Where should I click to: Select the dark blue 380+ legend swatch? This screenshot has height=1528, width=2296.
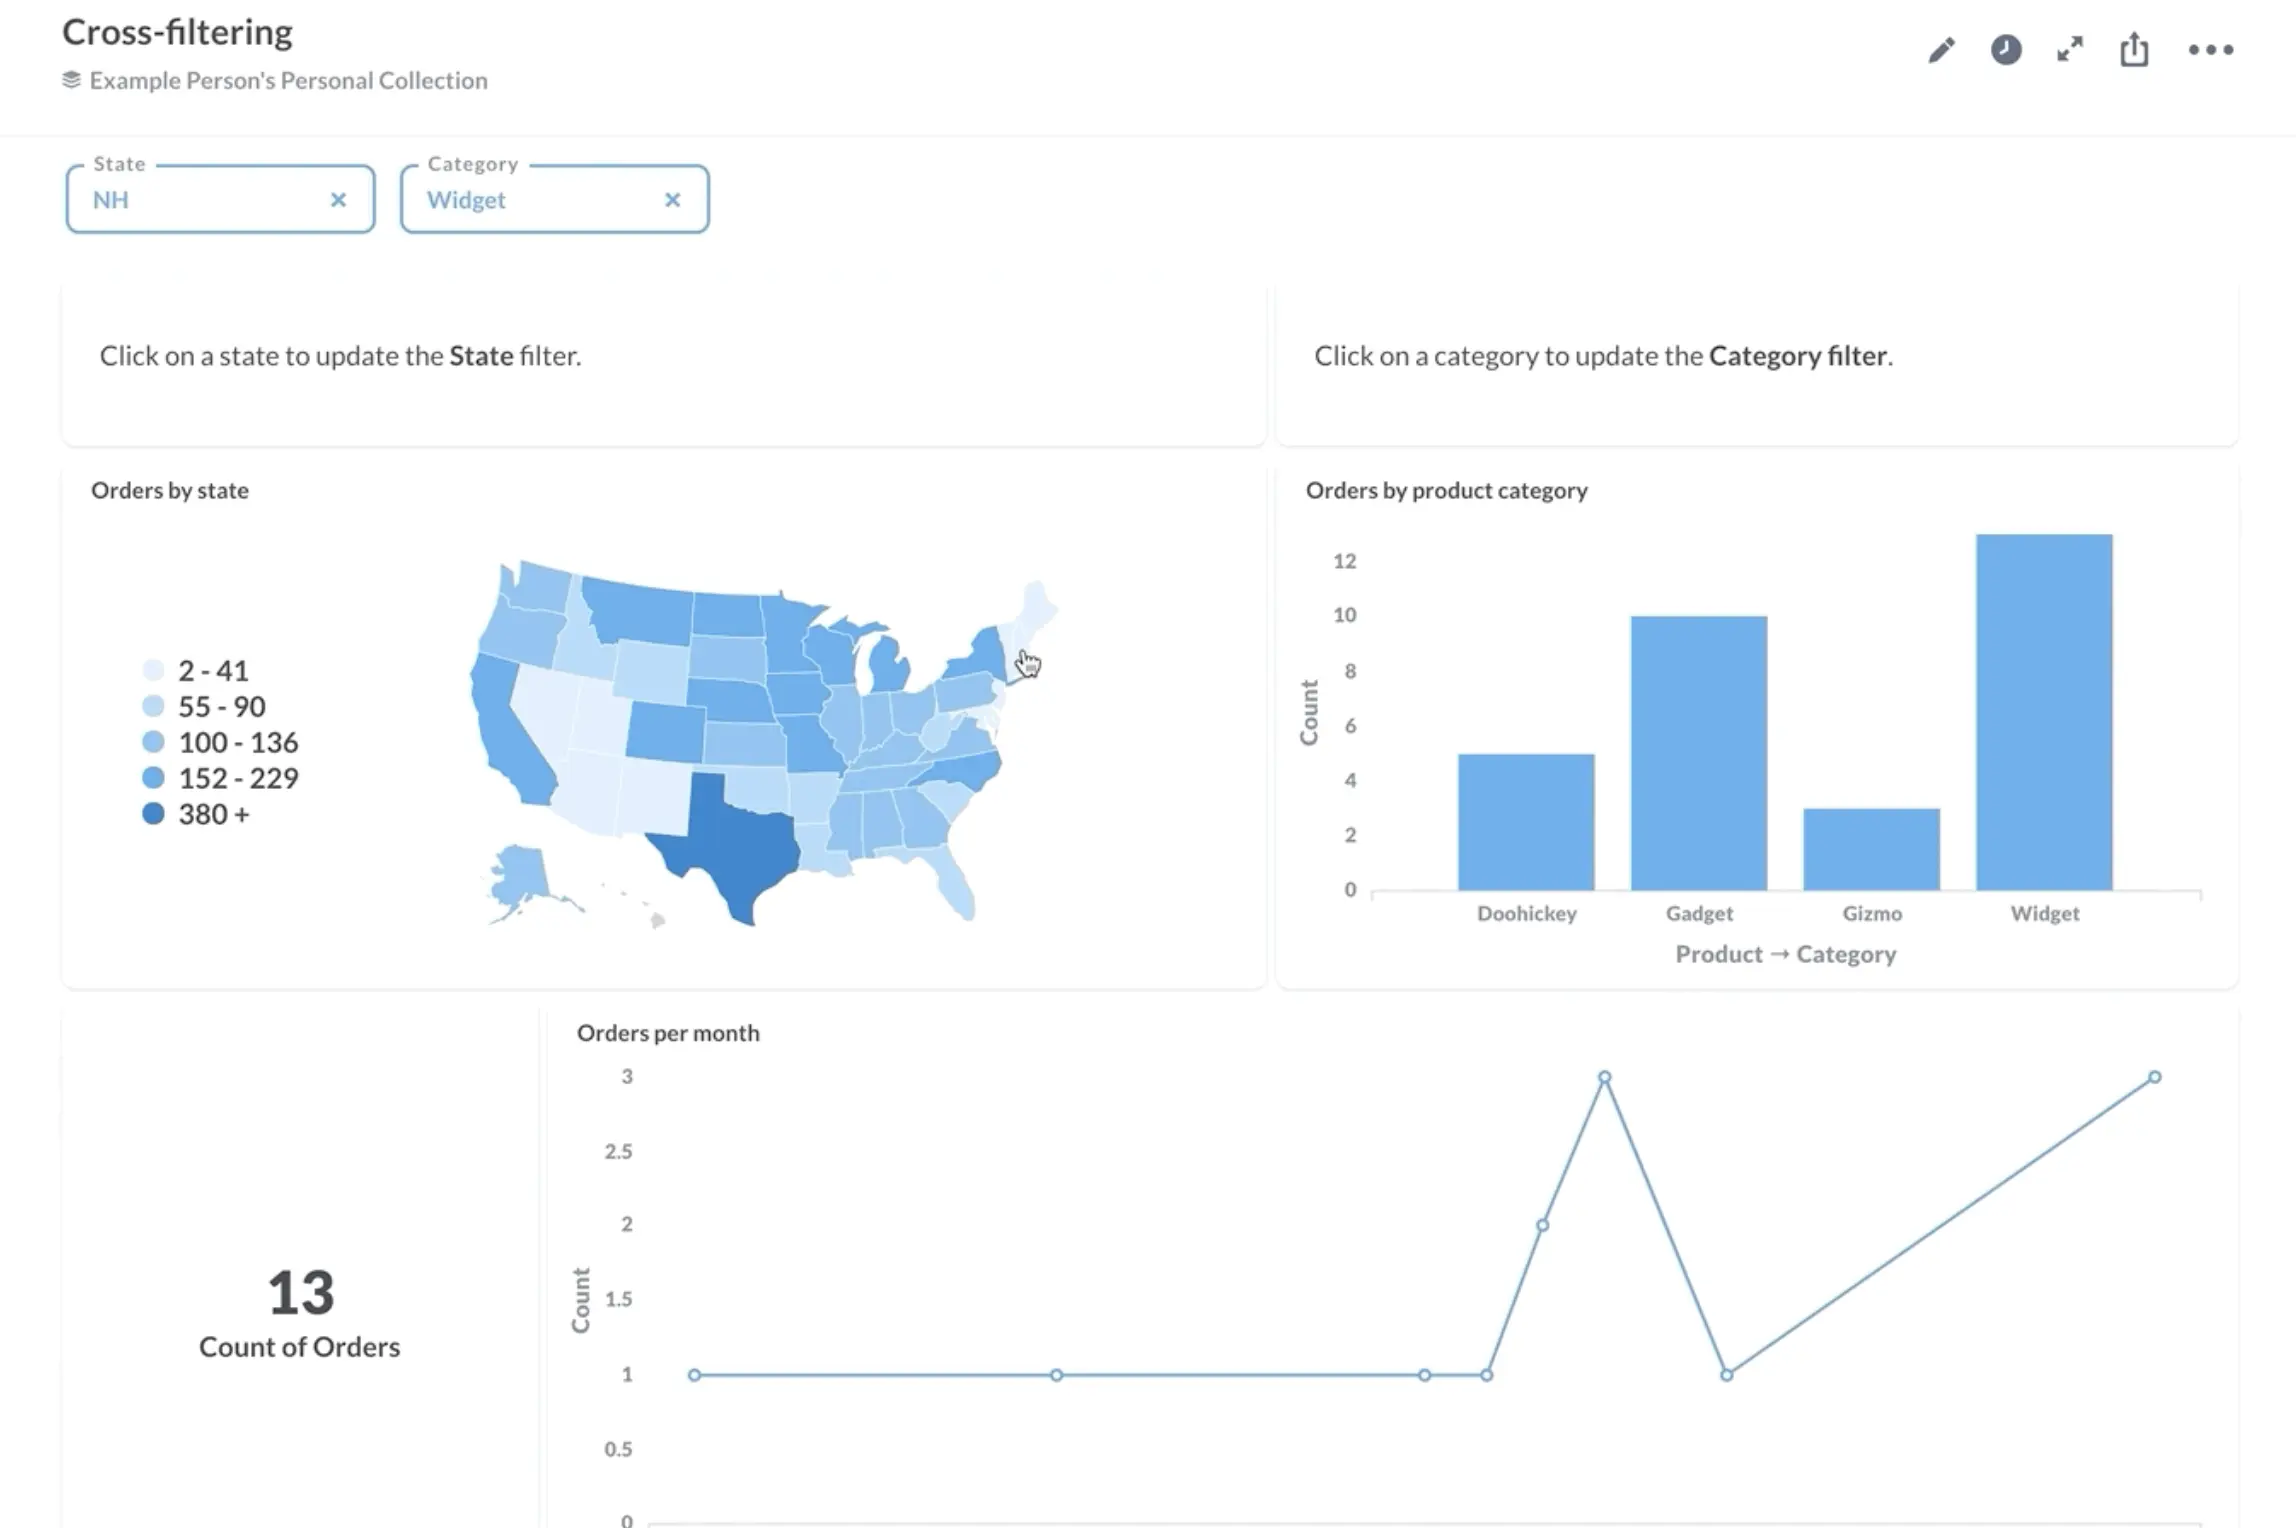pyautogui.click(x=152, y=813)
